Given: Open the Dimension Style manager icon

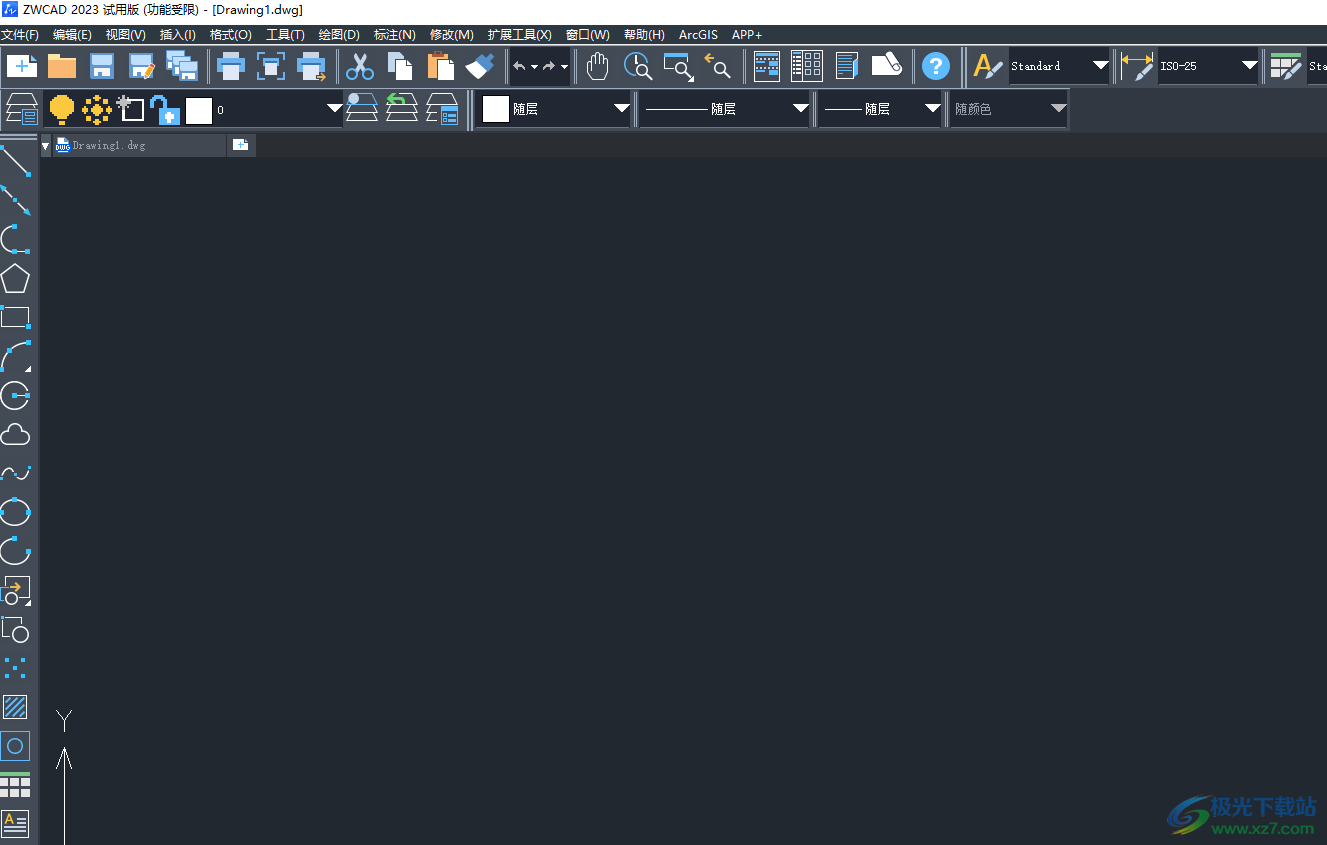Looking at the screenshot, I should pyautogui.click(x=1137, y=66).
